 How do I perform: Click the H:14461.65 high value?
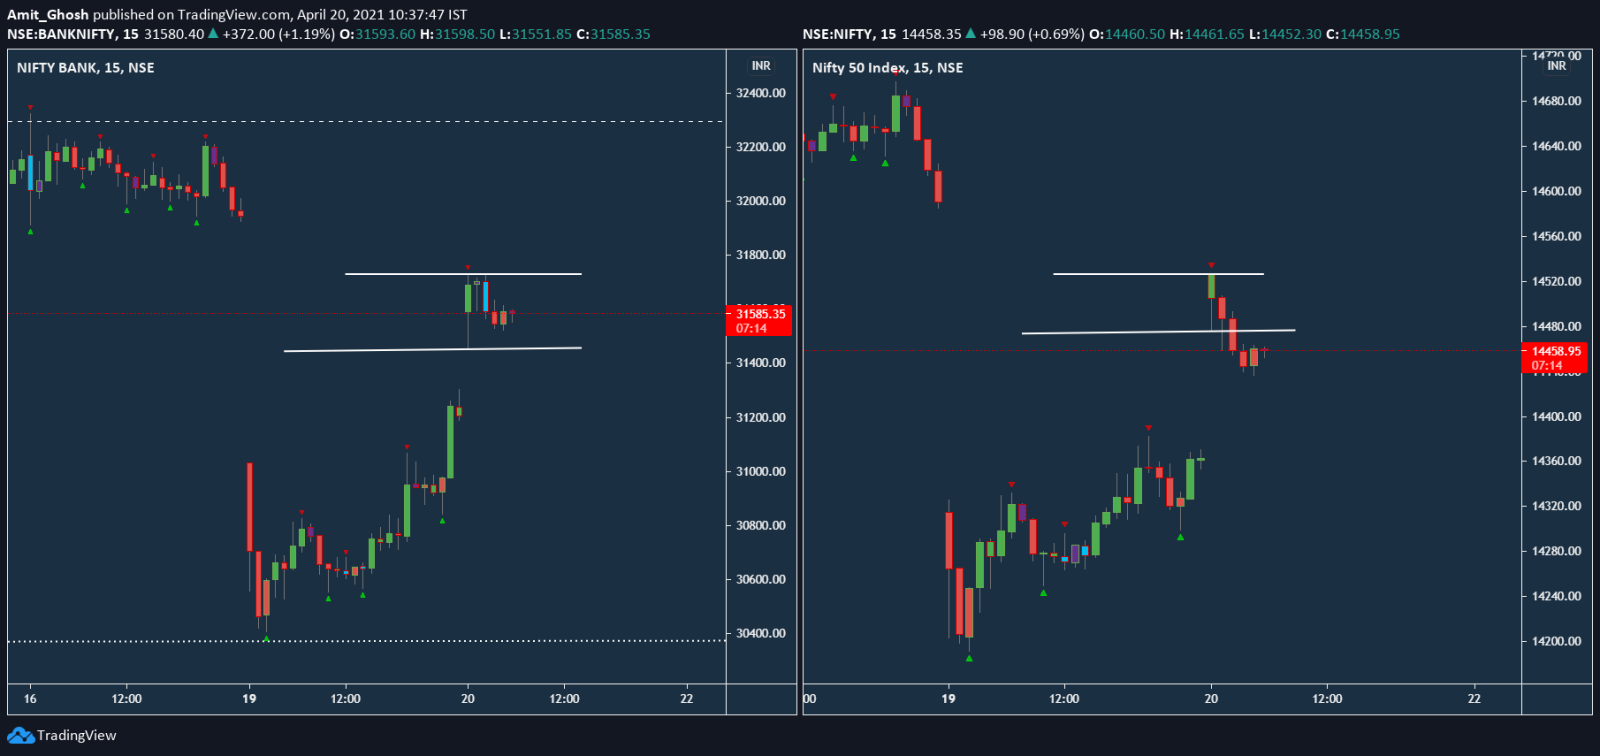click(x=1207, y=34)
